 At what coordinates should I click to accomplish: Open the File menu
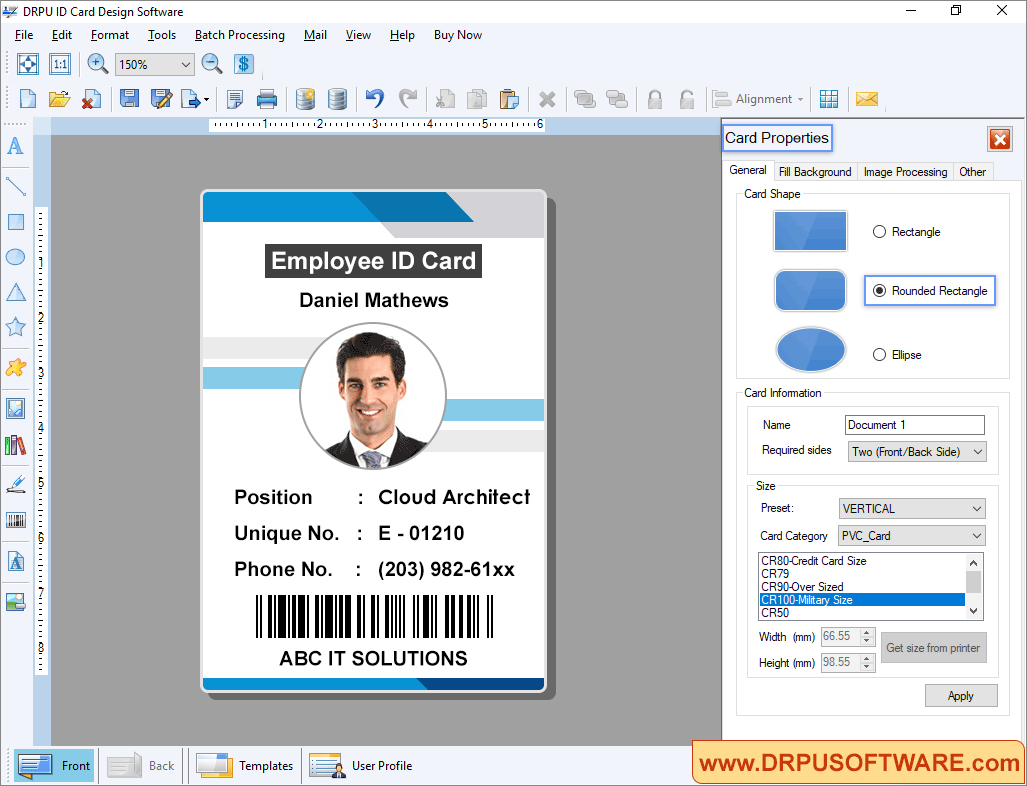[24, 35]
